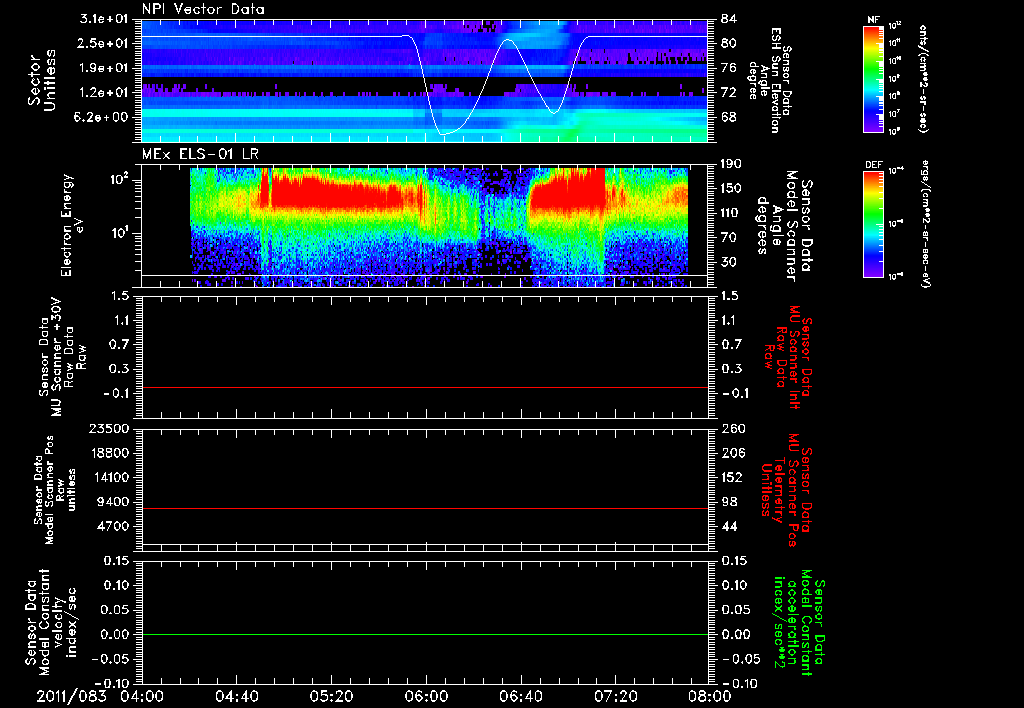Screen dimensions: 1024x708
Task: Click the 07:20 time axis label
Action: tap(615, 696)
